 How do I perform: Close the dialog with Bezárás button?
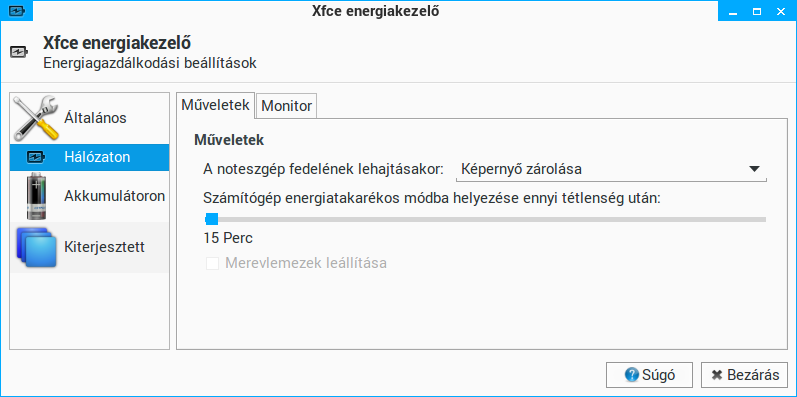tap(744, 375)
